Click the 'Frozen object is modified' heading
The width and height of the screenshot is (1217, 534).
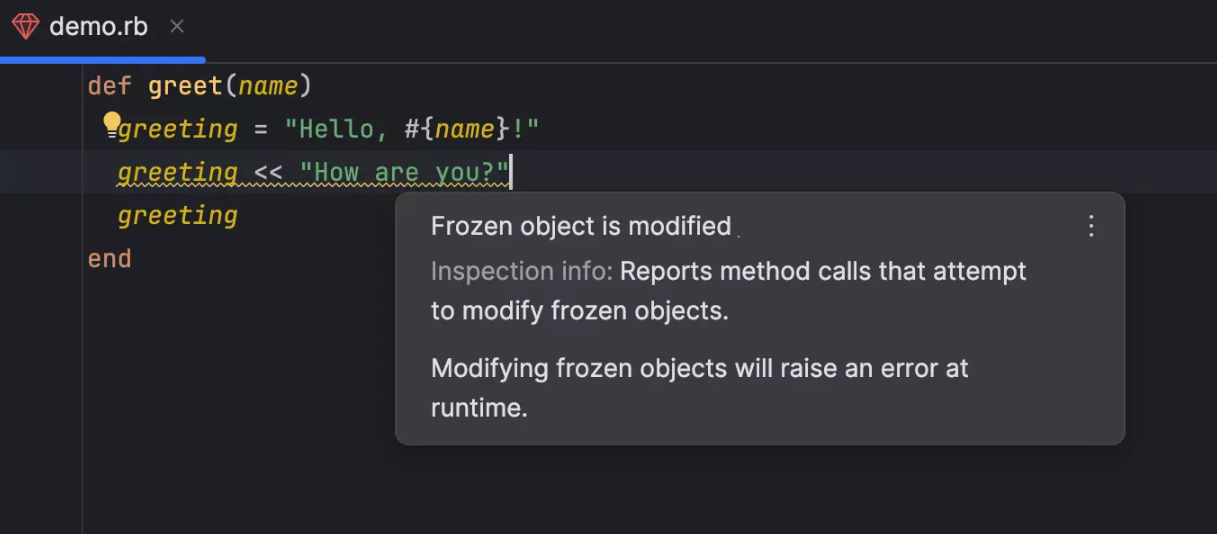(580, 226)
